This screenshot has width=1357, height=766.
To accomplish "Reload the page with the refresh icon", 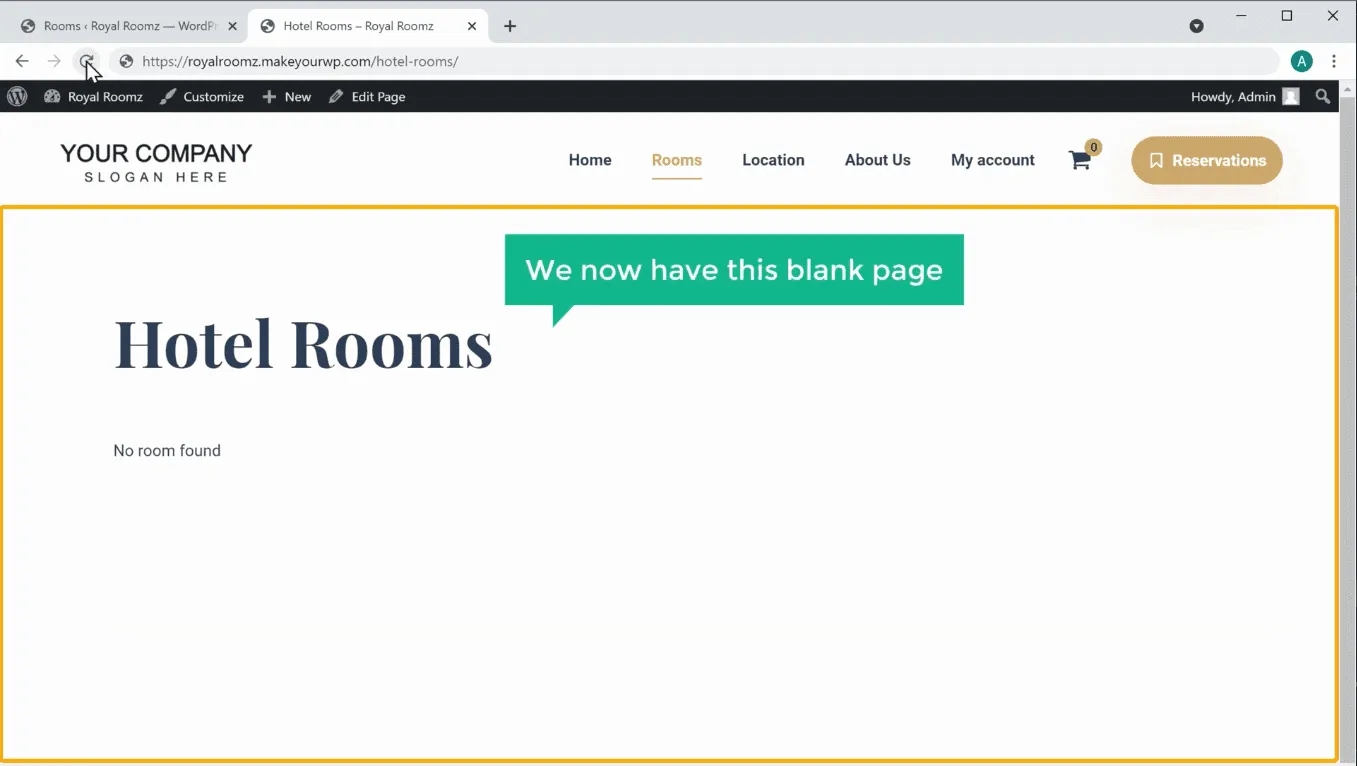I will pyautogui.click(x=87, y=62).
